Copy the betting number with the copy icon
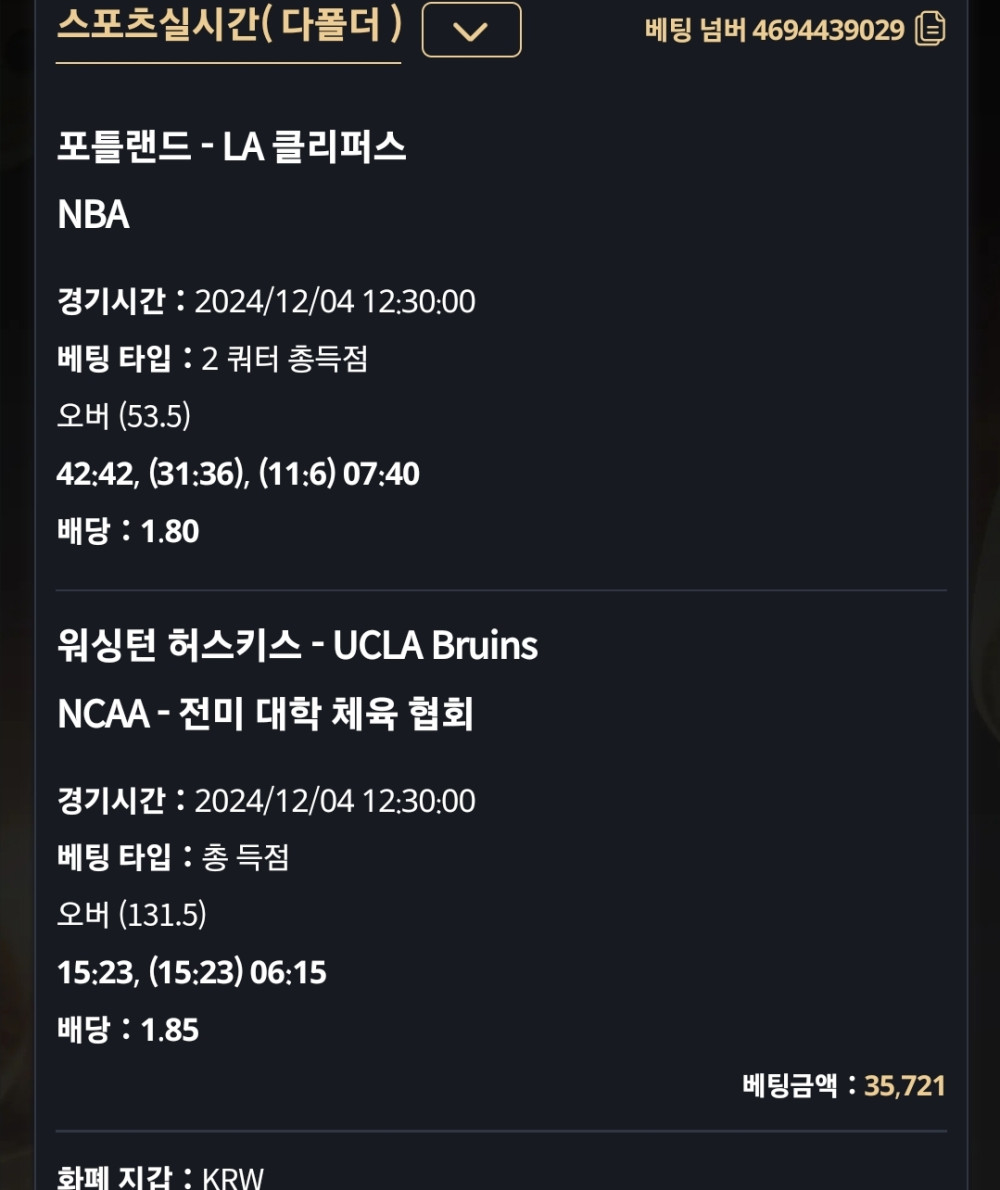 [930, 29]
